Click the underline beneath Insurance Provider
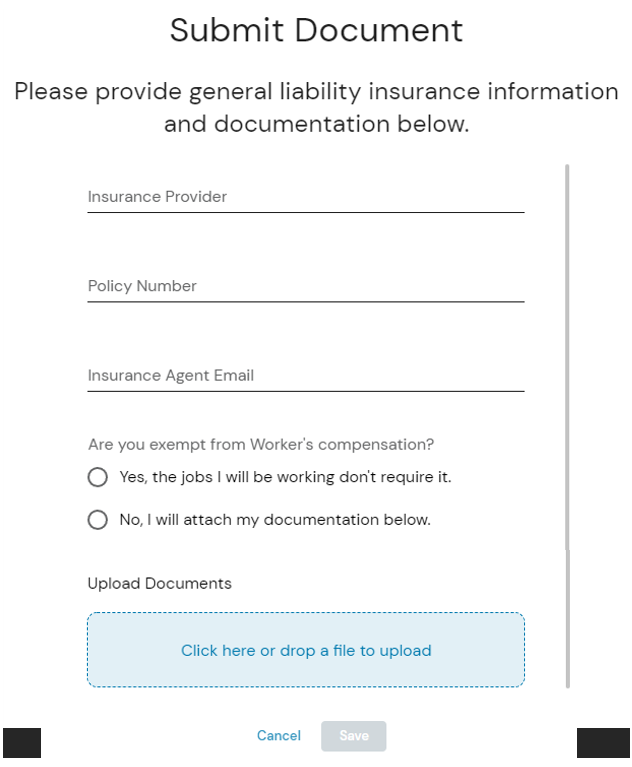This screenshot has height=767, width=632. pyautogui.click(x=305, y=212)
